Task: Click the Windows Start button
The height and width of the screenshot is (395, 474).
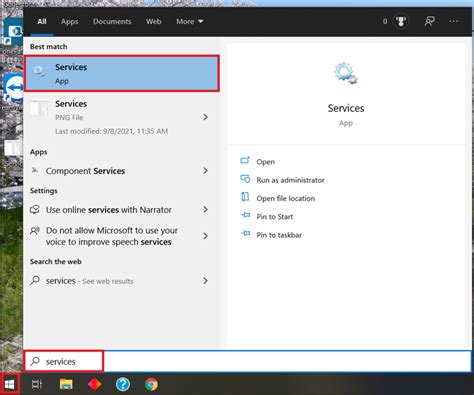Action: point(10,384)
